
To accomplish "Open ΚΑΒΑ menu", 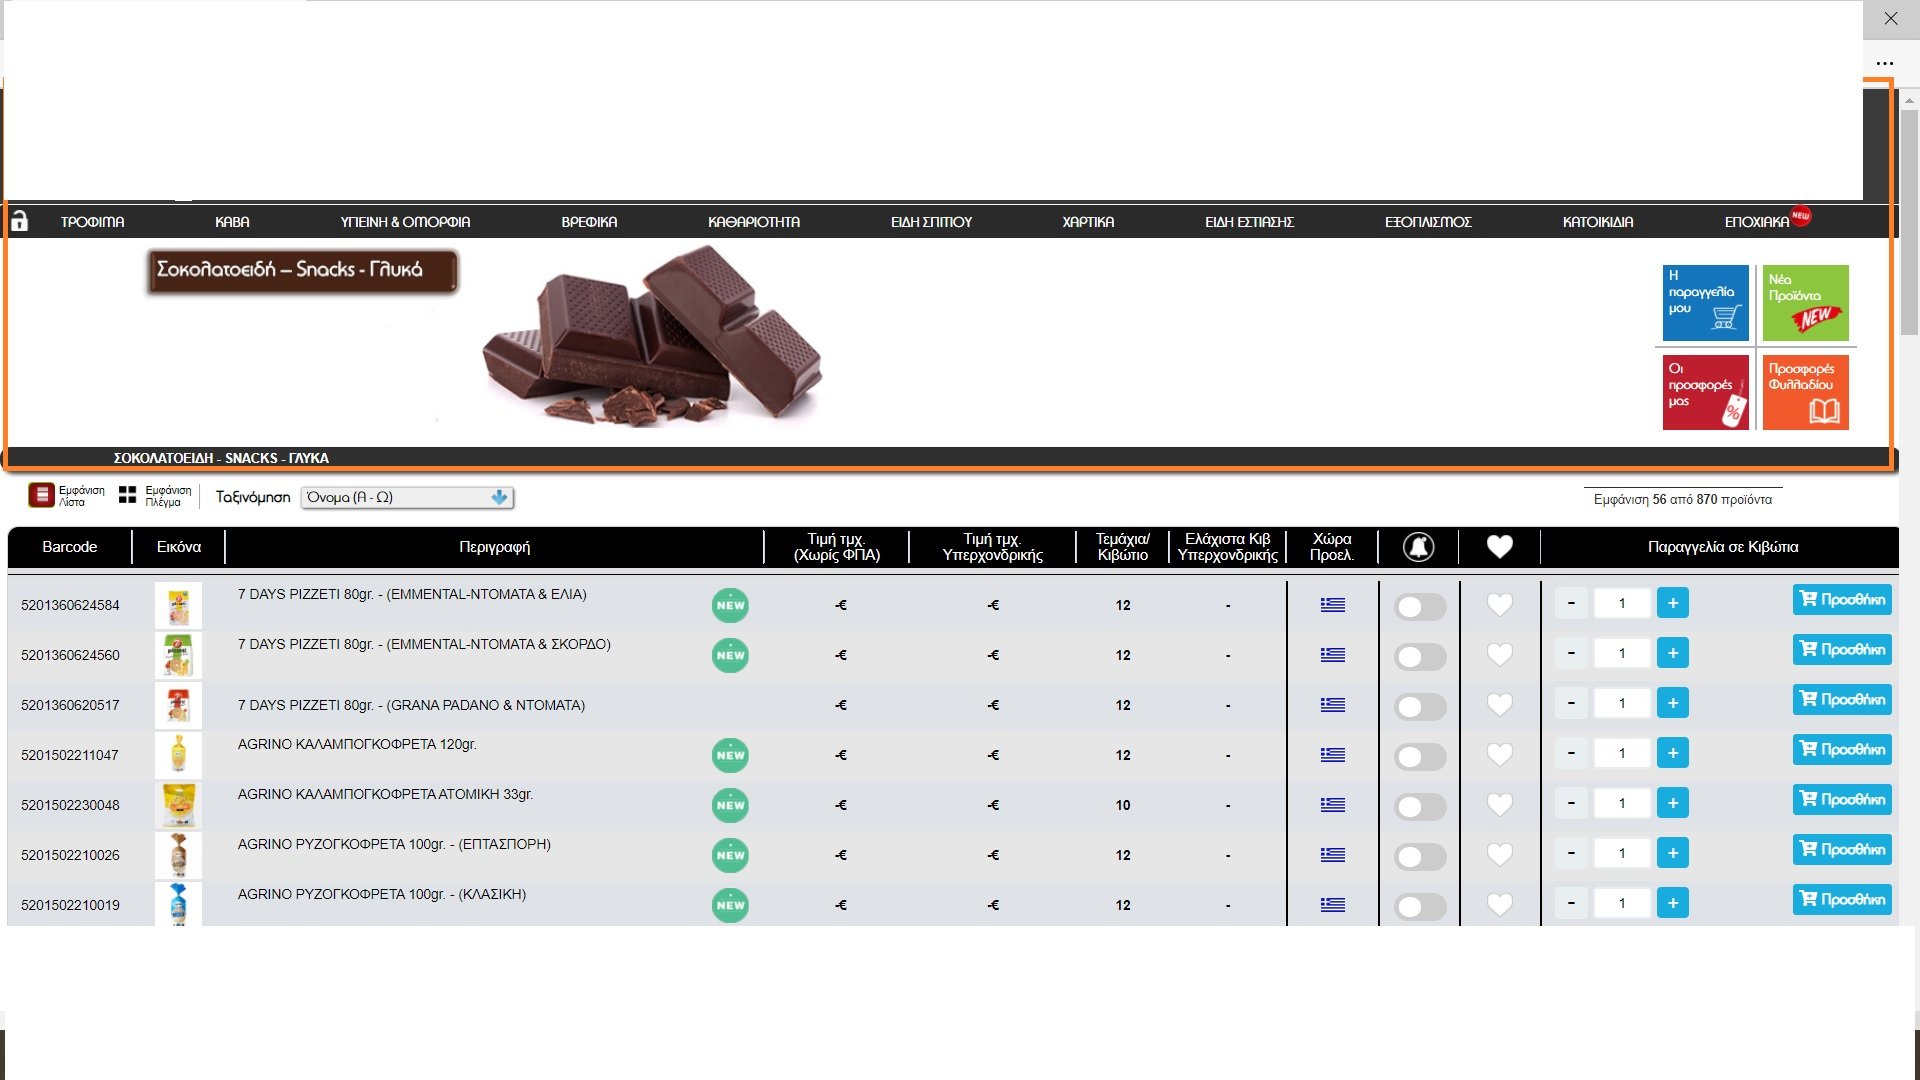I will (x=232, y=222).
